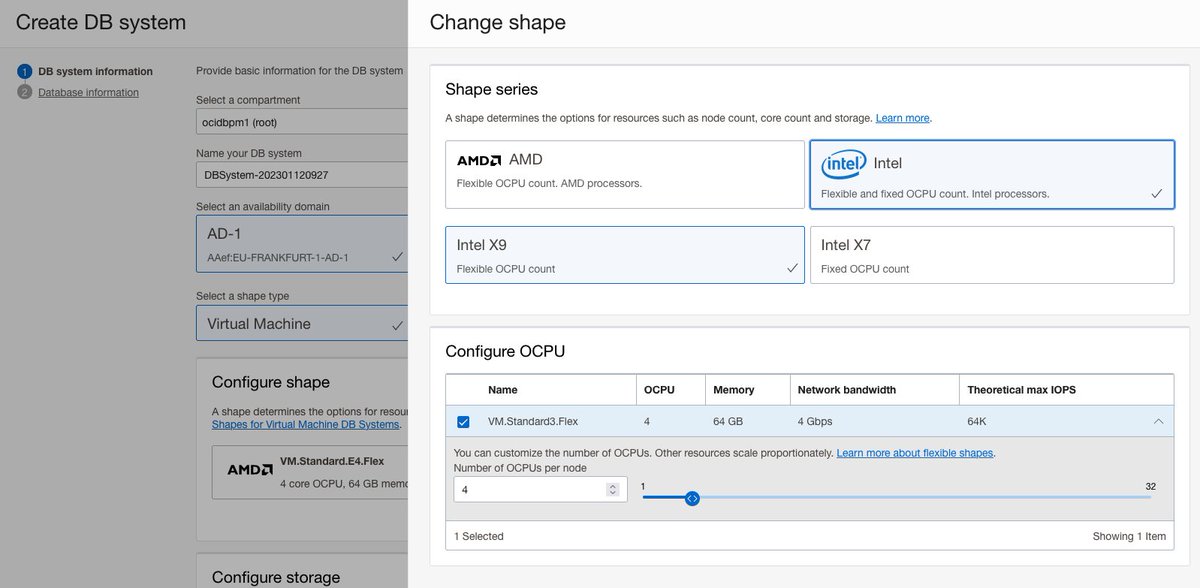Select the AMD shape series card
This screenshot has width=1200, height=588.
click(625, 174)
